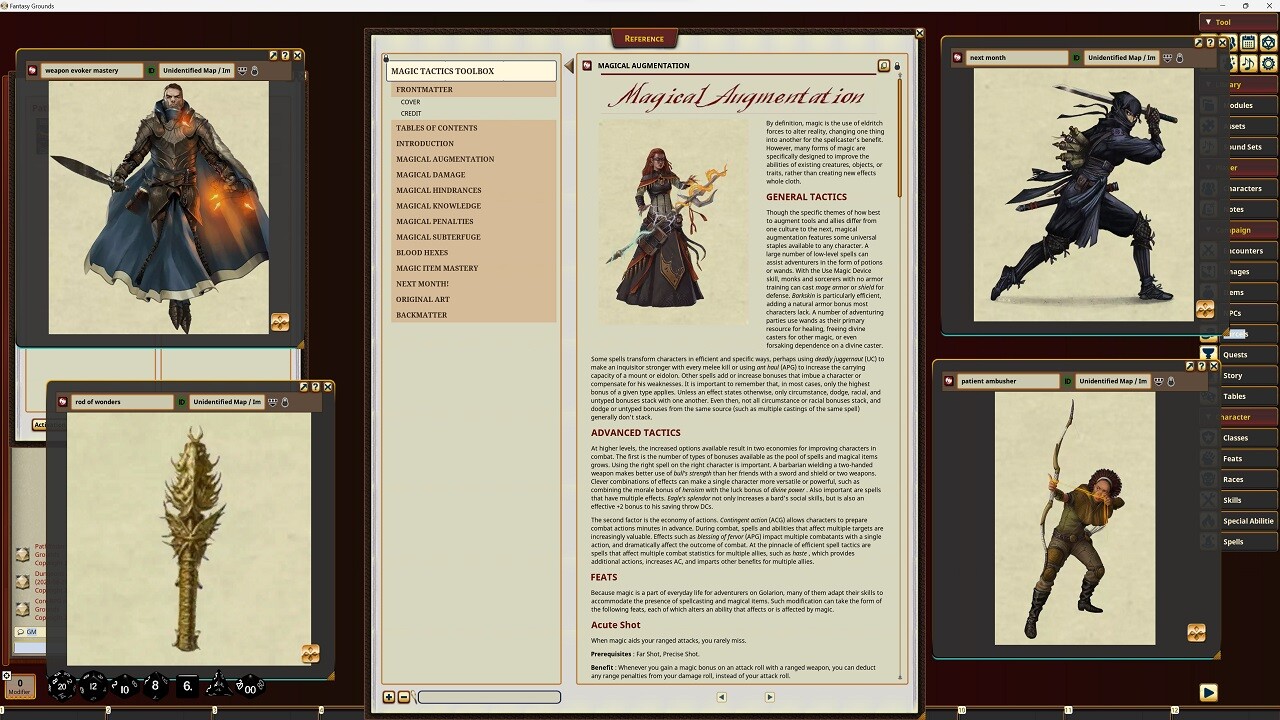The width and height of the screenshot is (1280, 720).
Task: Toggle the lock icon on the rod of wonders window
Action: [284, 402]
